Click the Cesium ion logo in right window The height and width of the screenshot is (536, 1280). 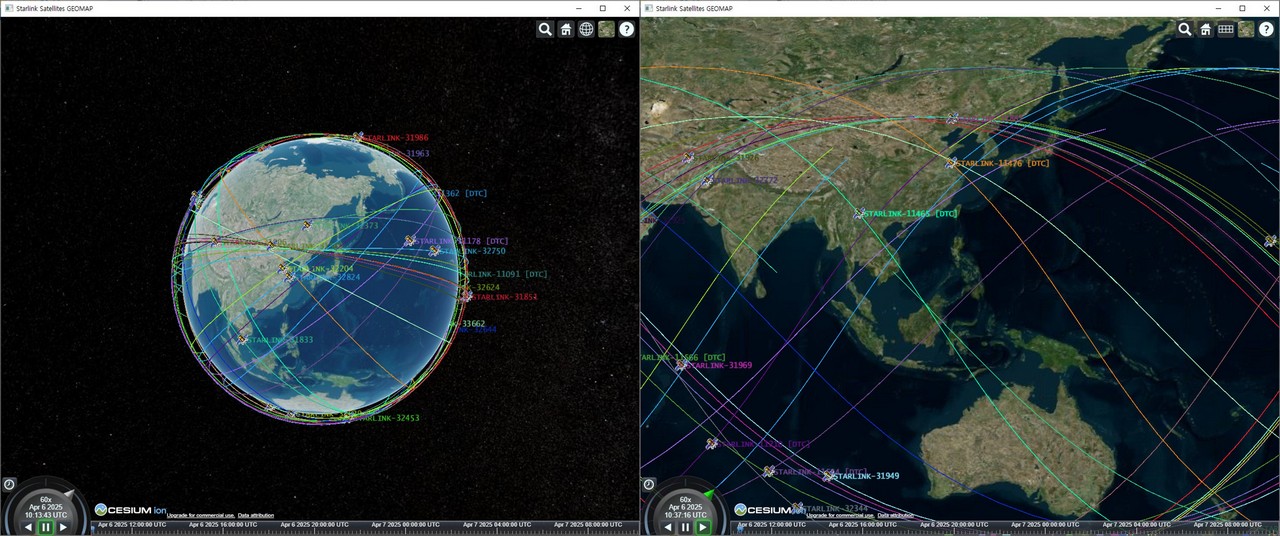[x=770, y=509]
